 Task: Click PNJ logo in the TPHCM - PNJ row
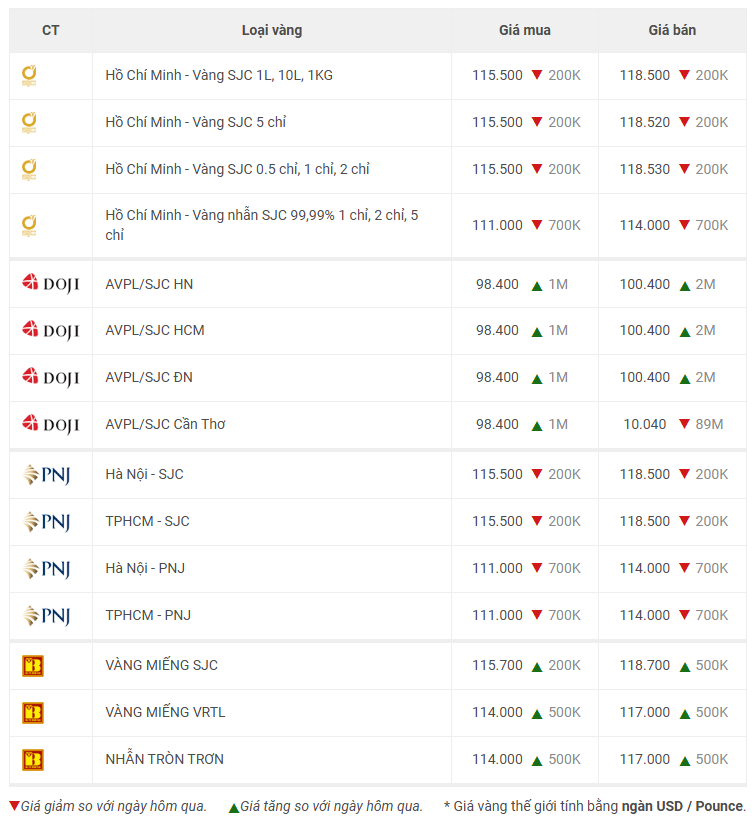(46, 616)
